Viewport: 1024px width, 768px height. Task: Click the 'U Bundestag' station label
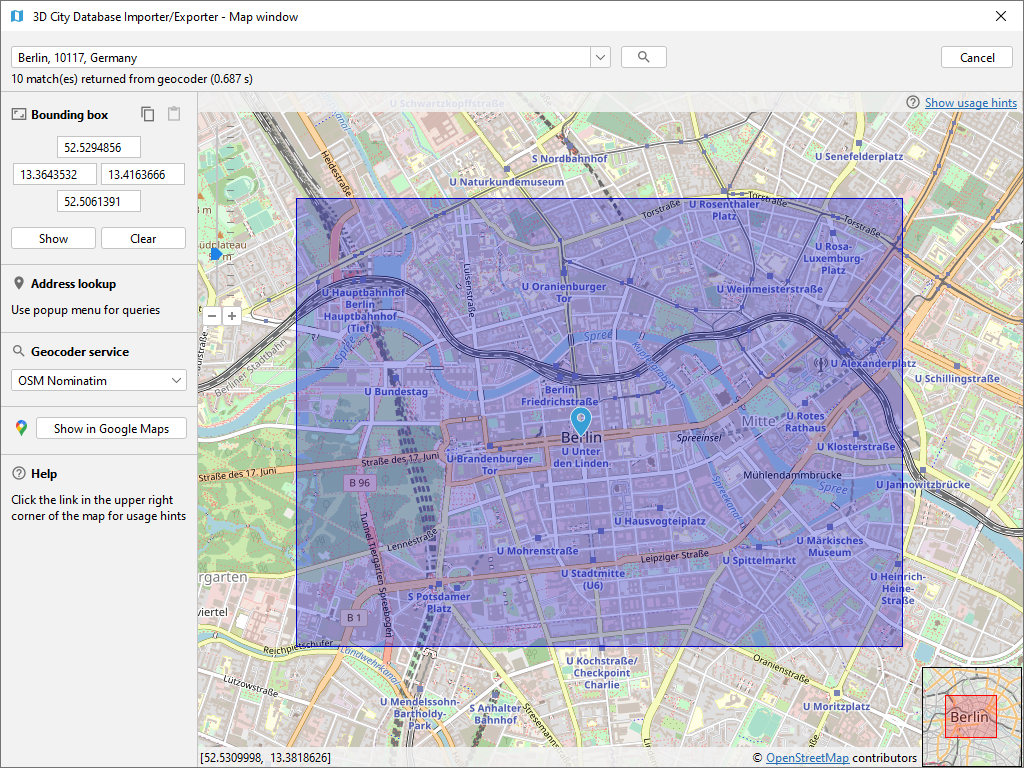[x=396, y=391]
